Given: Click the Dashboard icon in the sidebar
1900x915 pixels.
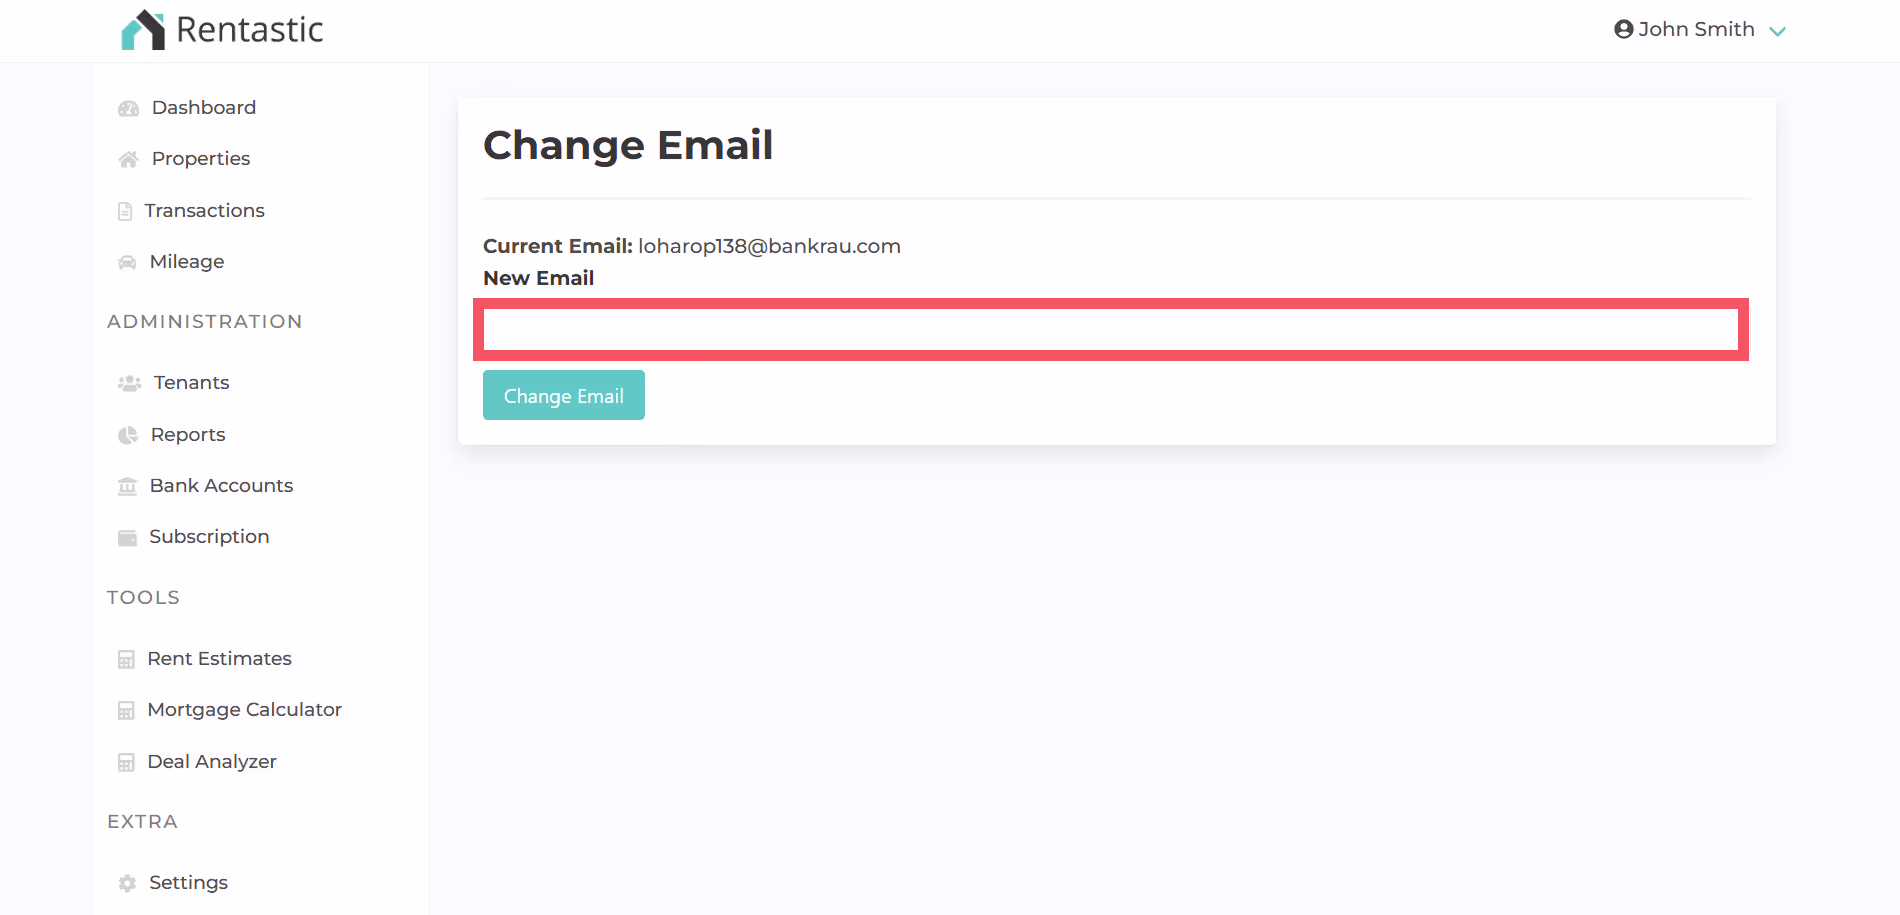Looking at the screenshot, I should [x=128, y=107].
